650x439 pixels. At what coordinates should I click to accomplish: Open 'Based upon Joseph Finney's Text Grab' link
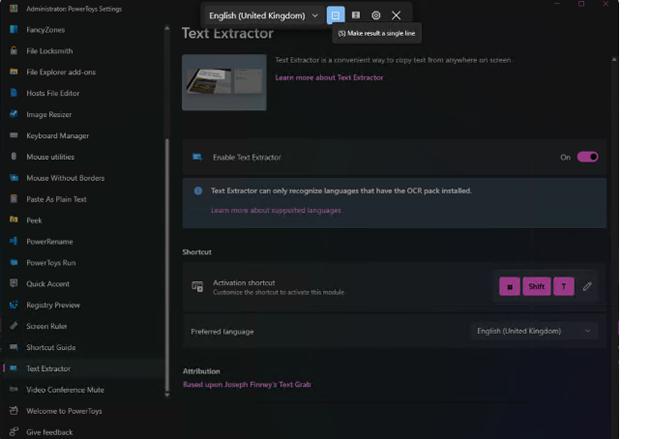[247, 384]
